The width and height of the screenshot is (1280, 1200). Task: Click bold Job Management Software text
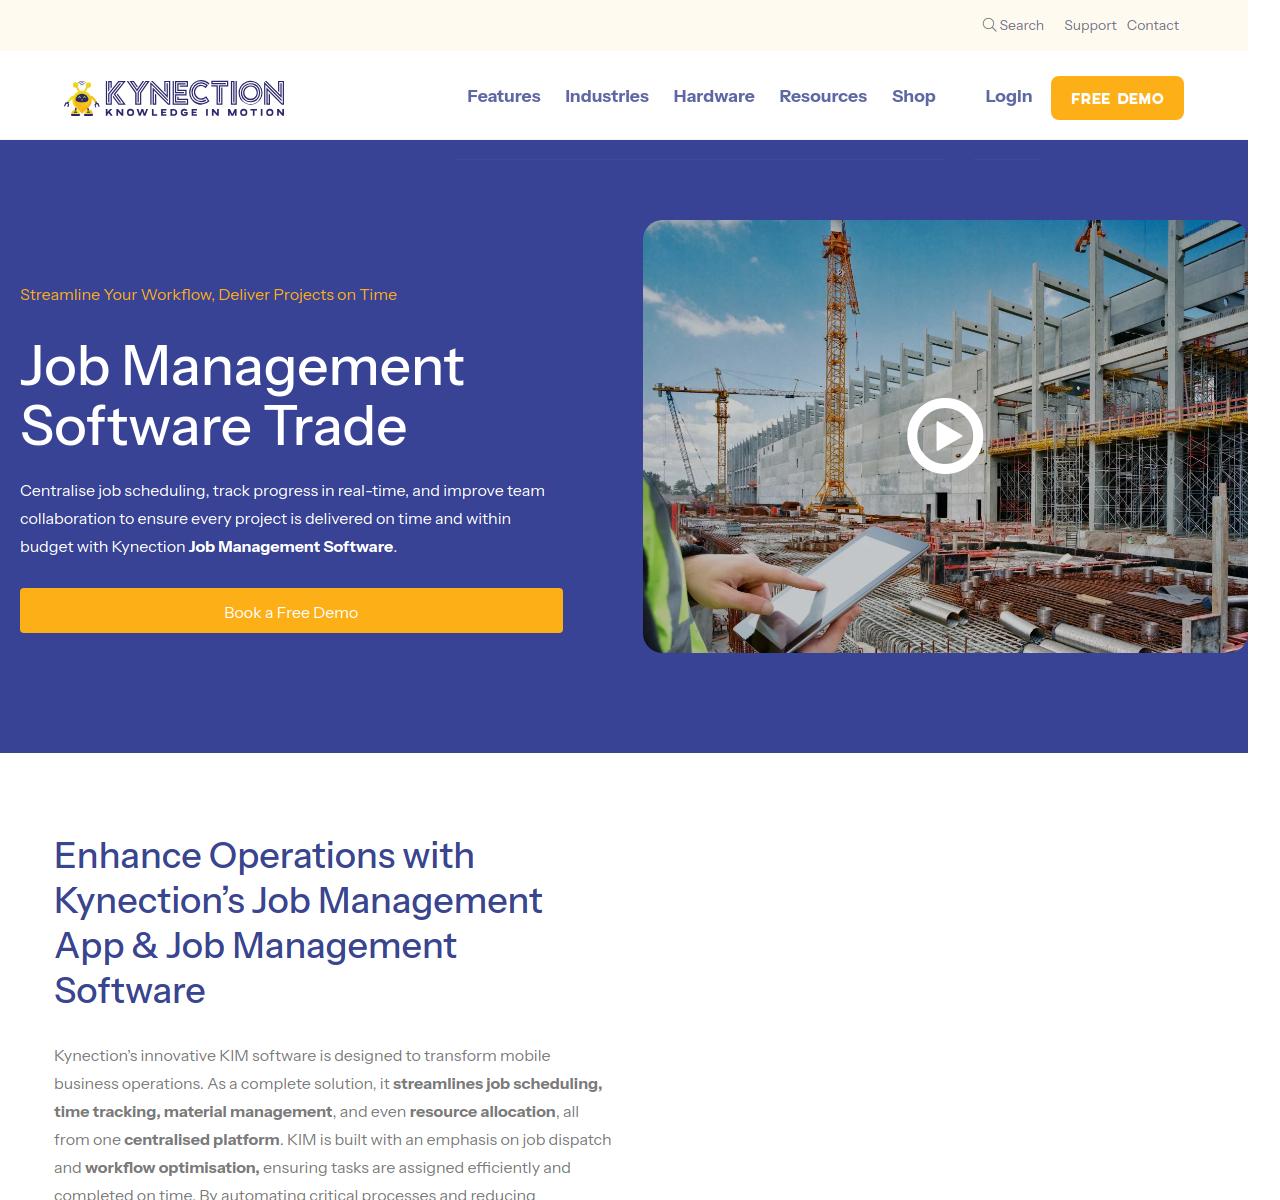(291, 546)
